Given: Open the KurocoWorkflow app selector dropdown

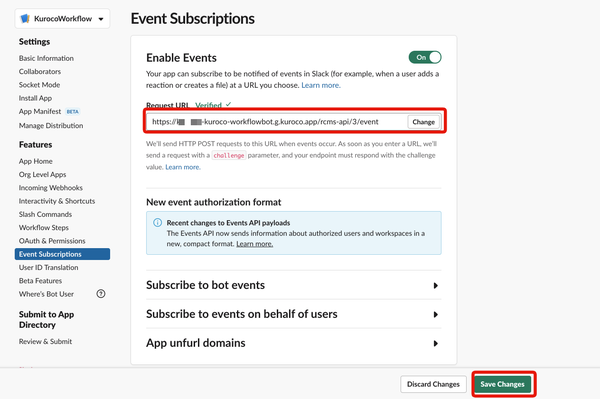Looking at the screenshot, I should click(62, 19).
